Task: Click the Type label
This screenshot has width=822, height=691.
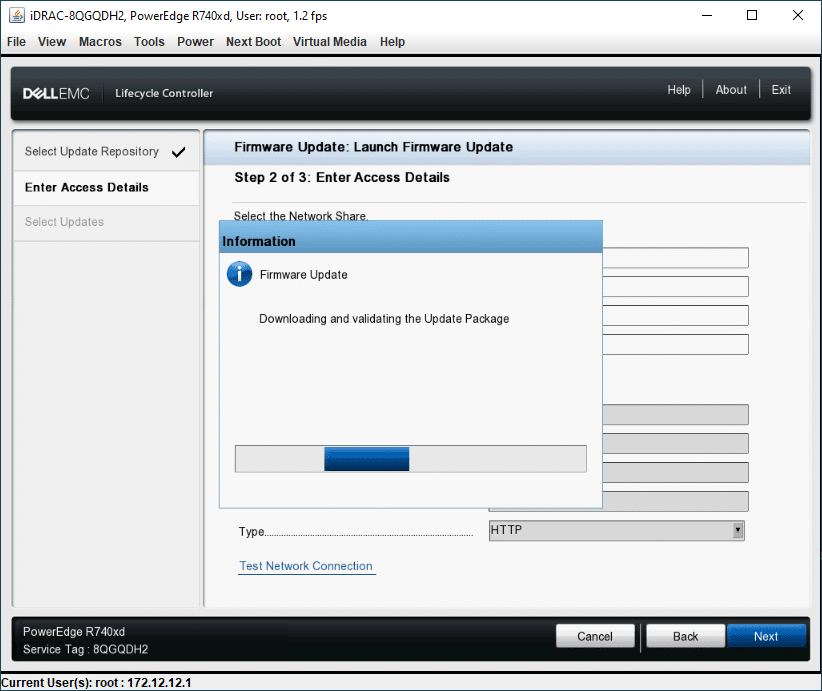Action: coord(252,532)
